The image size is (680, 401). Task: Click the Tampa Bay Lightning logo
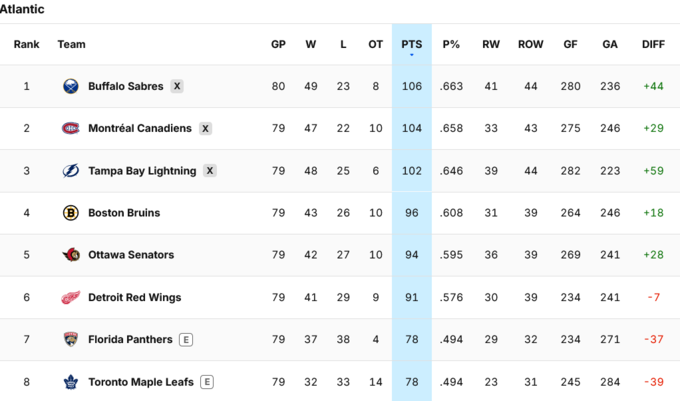click(71, 171)
